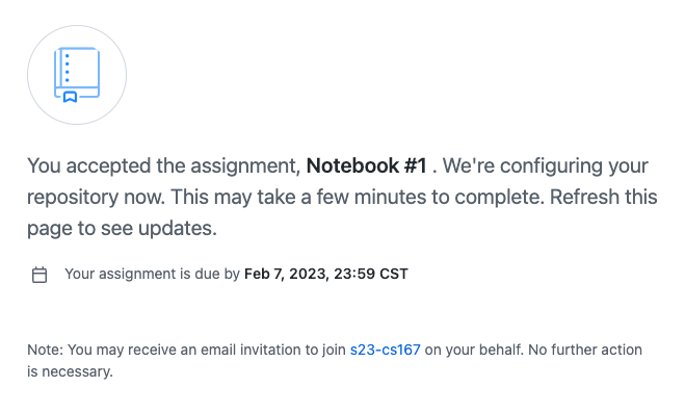This screenshot has height=414, width=685.
Task: Click the Feb 7, 2023 due date text
Action: tap(285, 274)
